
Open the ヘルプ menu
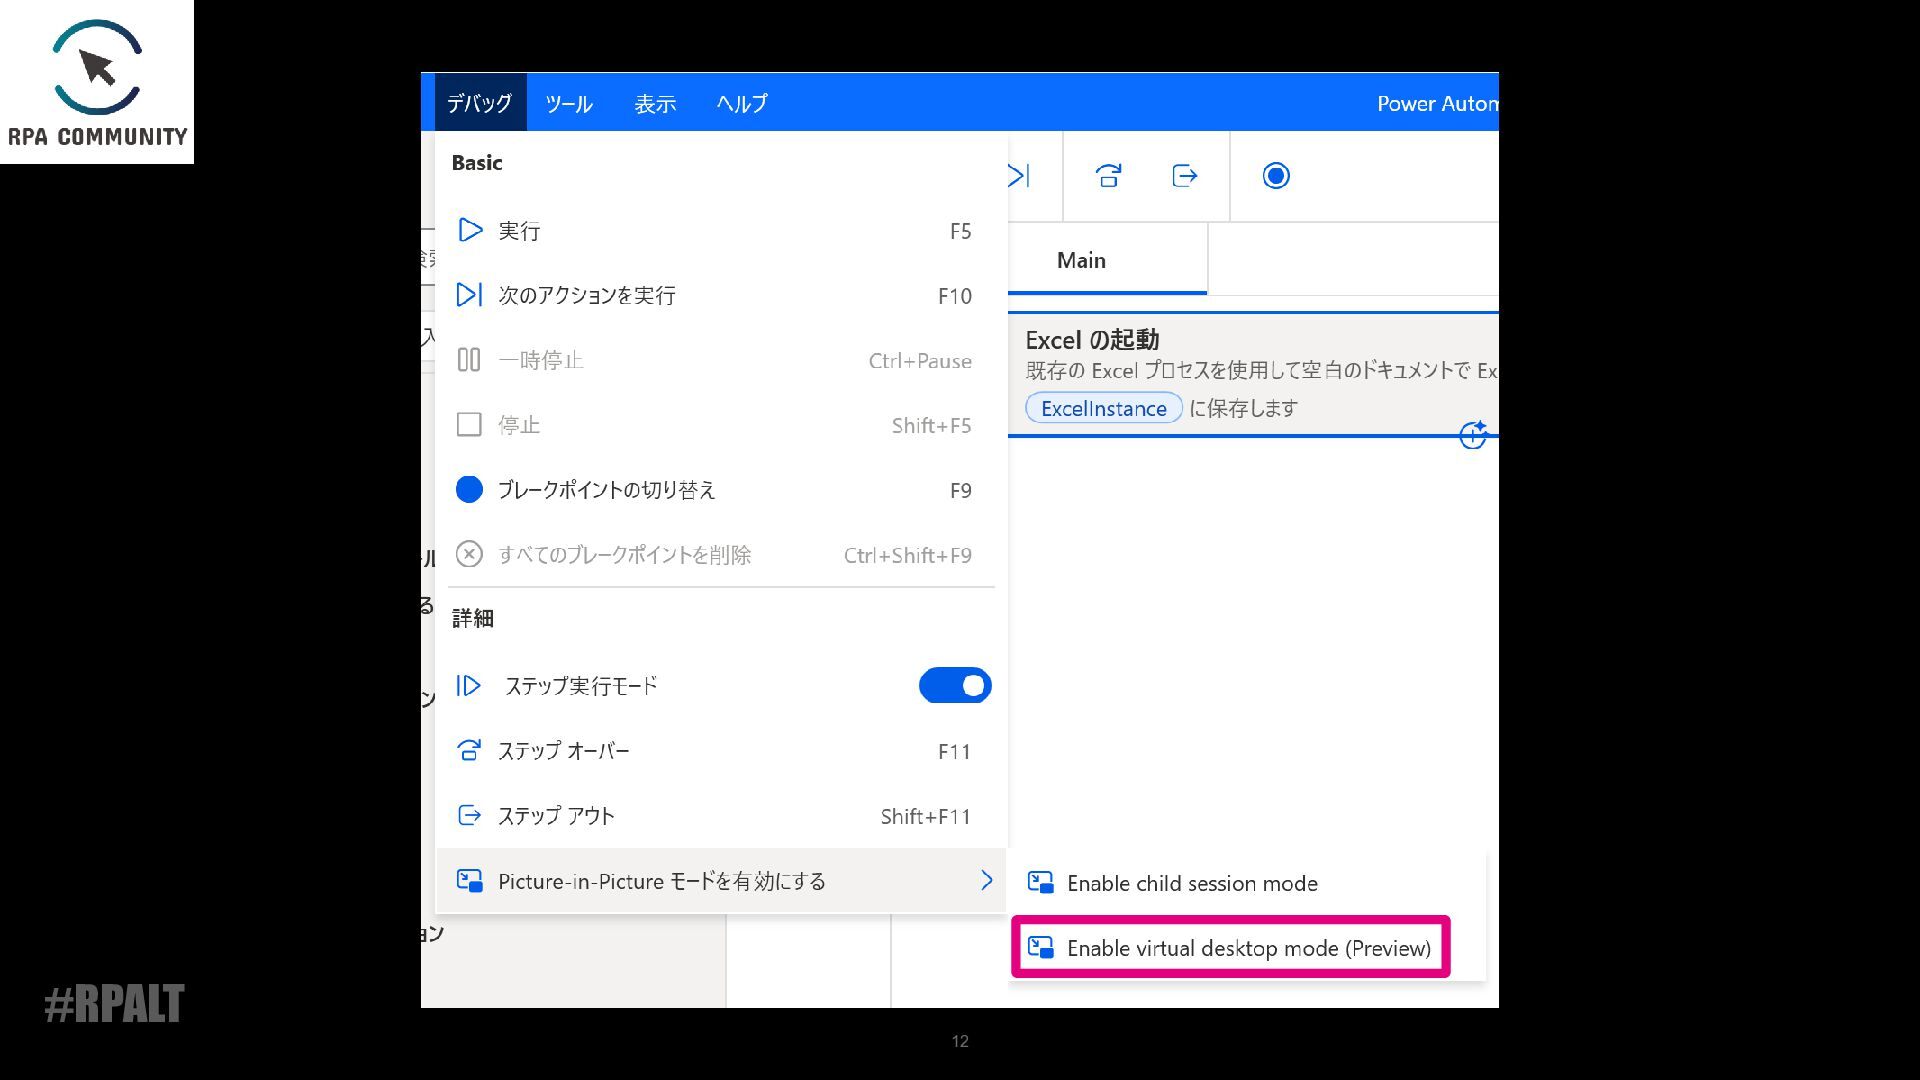[x=742, y=103]
